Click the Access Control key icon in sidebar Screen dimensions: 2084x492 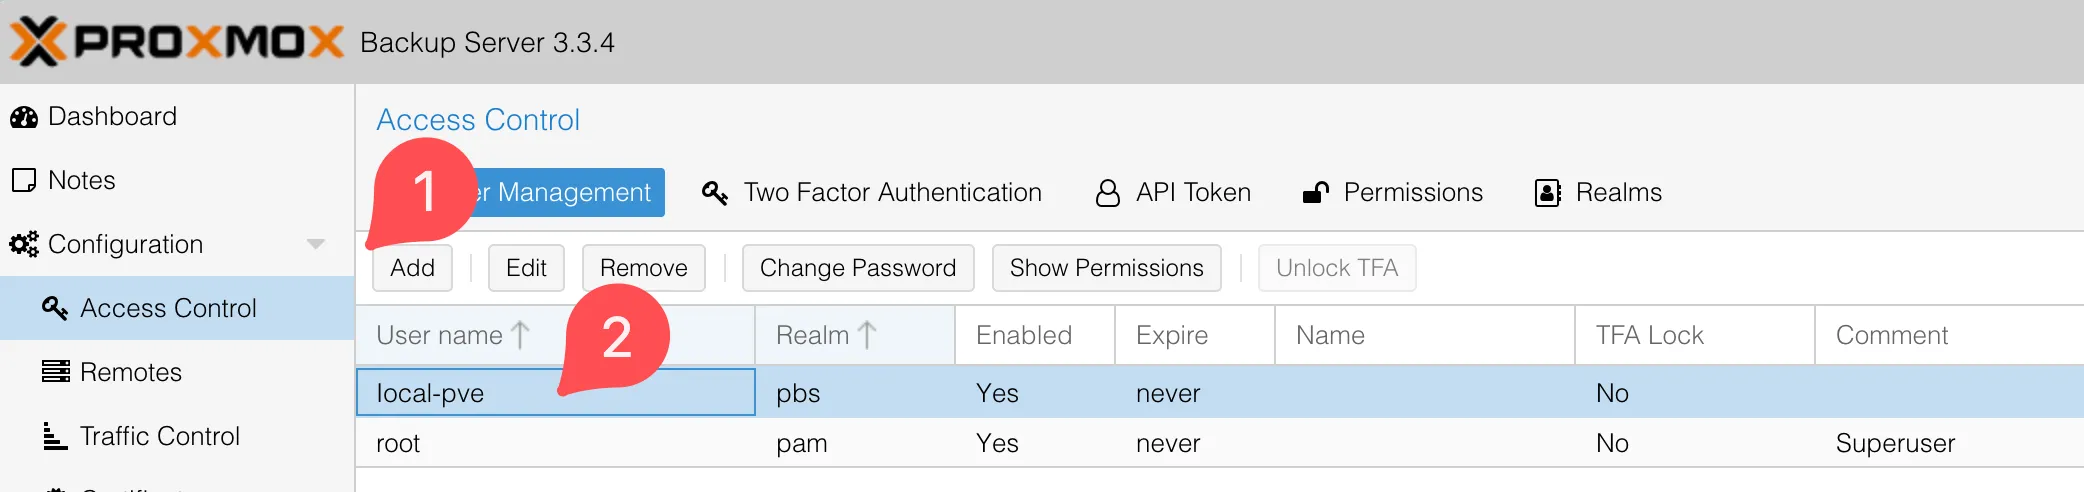click(x=55, y=308)
